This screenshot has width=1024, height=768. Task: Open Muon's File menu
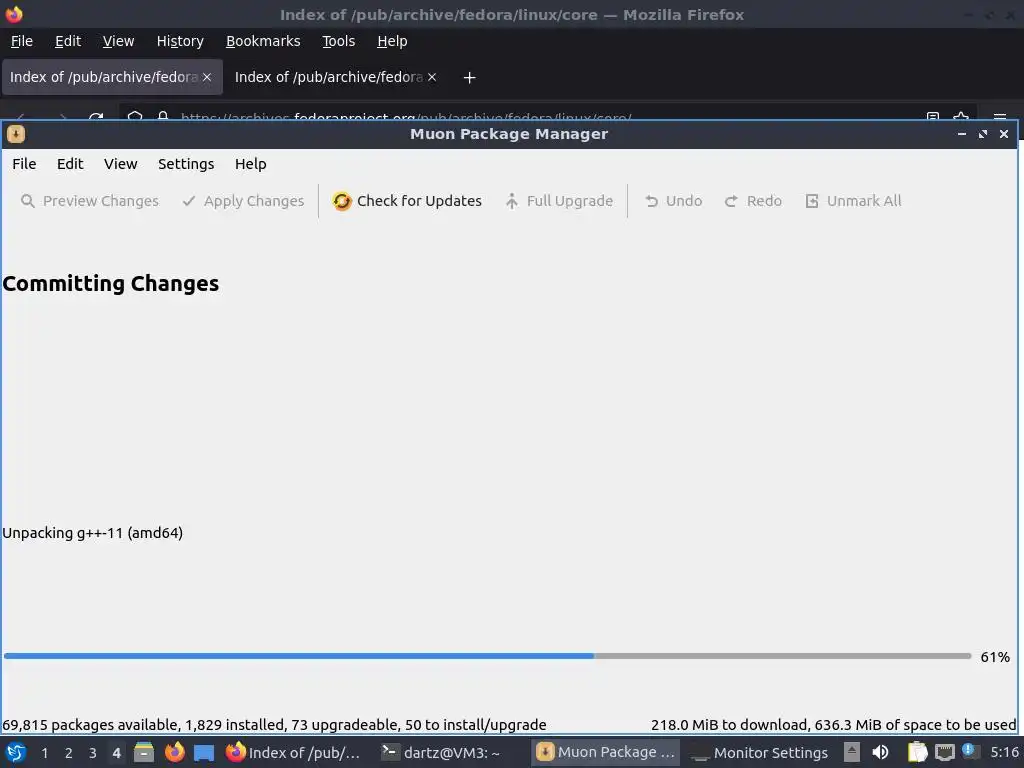point(24,164)
